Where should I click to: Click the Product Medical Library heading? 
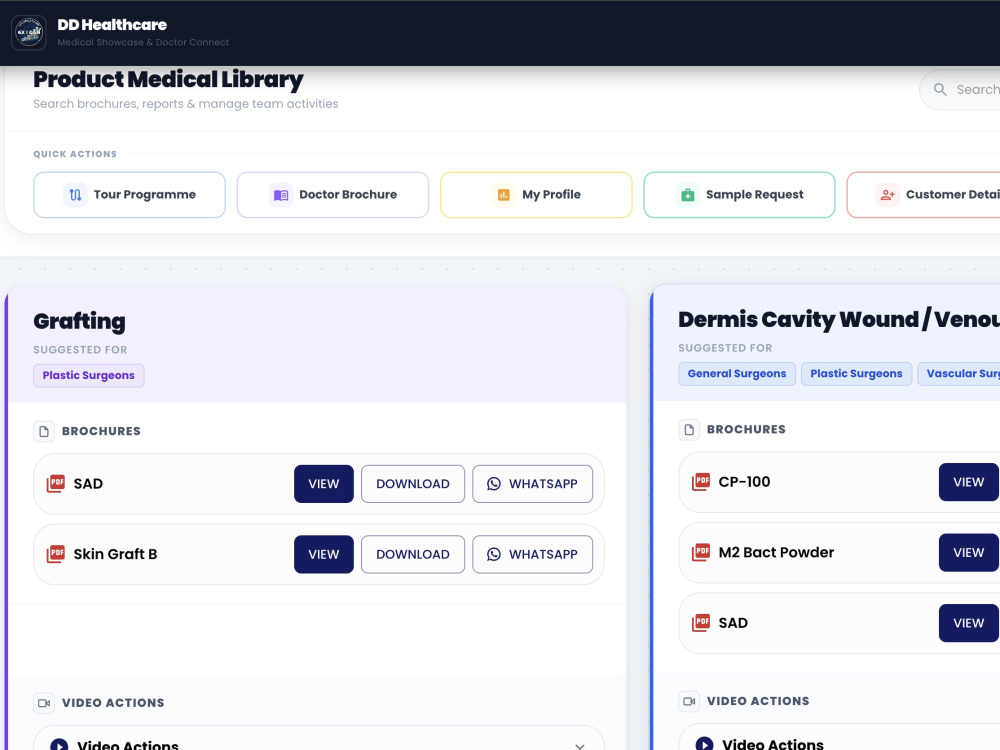[168, 80]
